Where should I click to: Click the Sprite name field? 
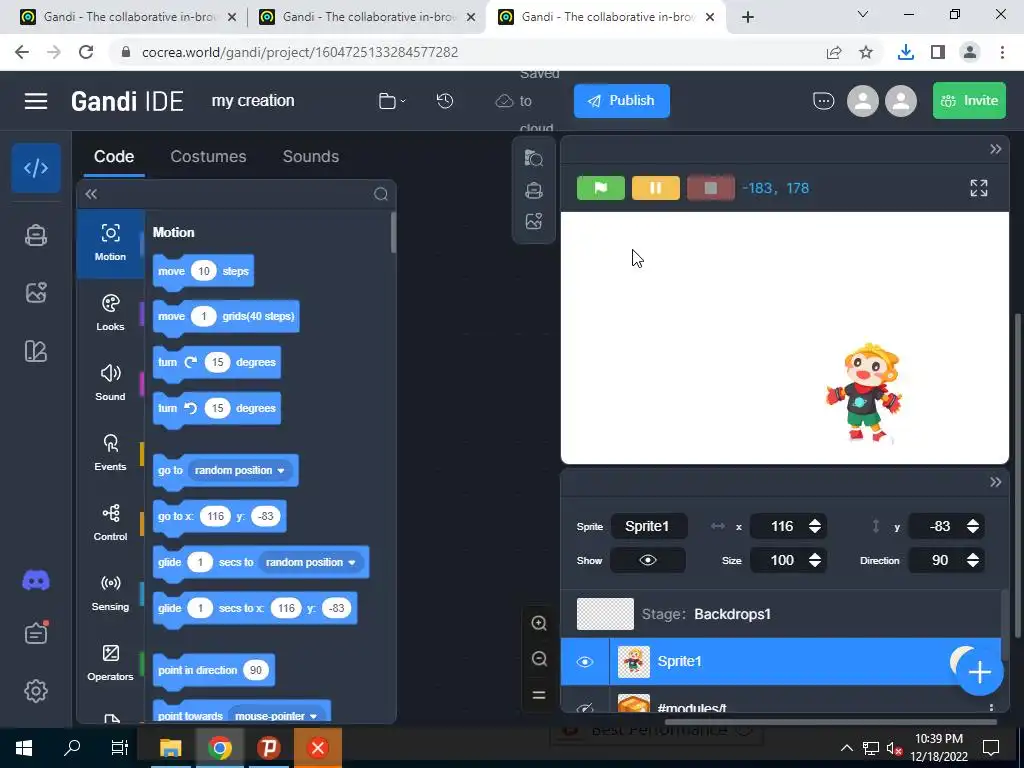[x=648, y=526]
